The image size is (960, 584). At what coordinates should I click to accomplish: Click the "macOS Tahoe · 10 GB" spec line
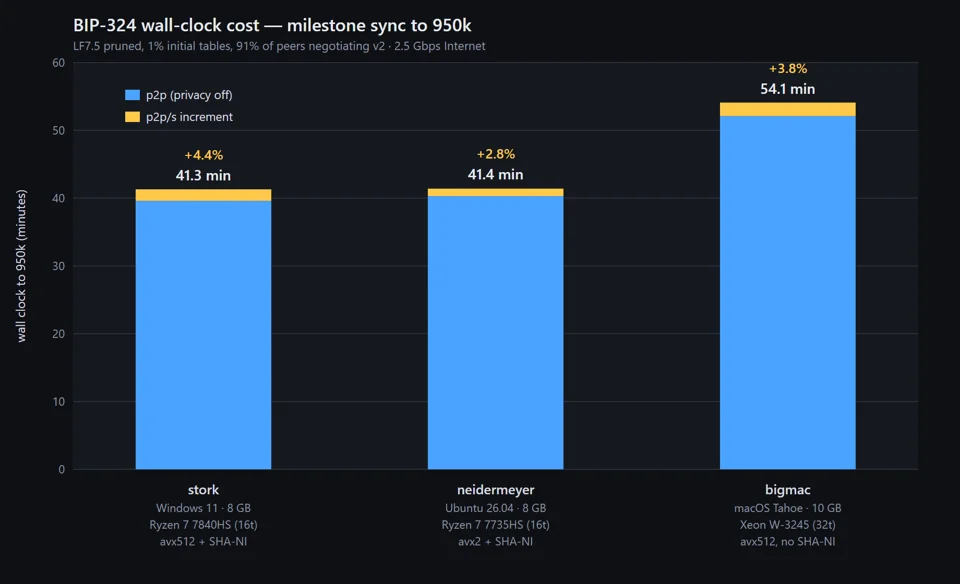coord(788,508)
